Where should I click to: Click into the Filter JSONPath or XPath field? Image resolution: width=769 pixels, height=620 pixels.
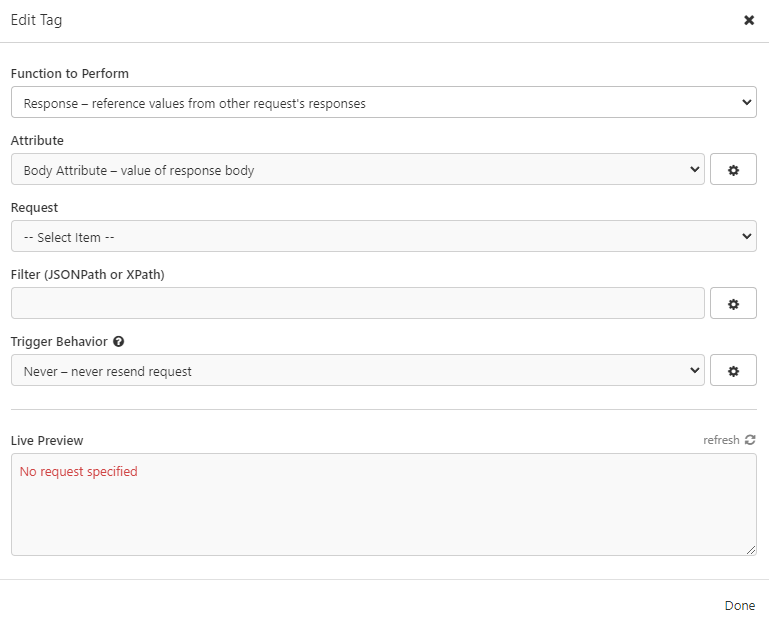point(358,303)
